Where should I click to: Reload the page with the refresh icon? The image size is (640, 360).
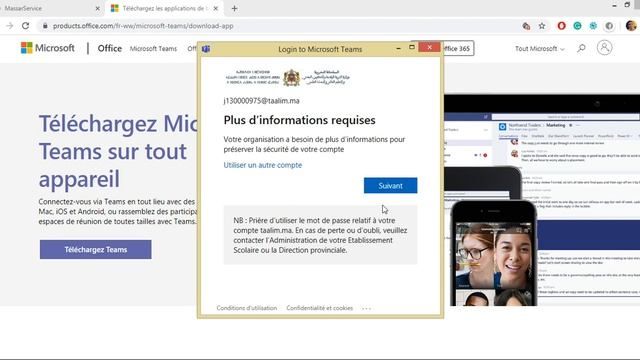(25, 26)
